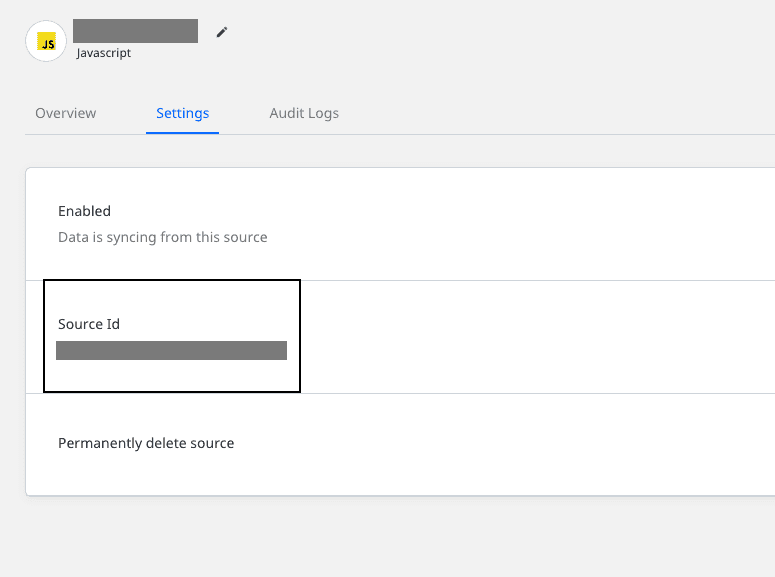Click the pencil edit icon beside source name
775x577 pixels.
(222, 32)
